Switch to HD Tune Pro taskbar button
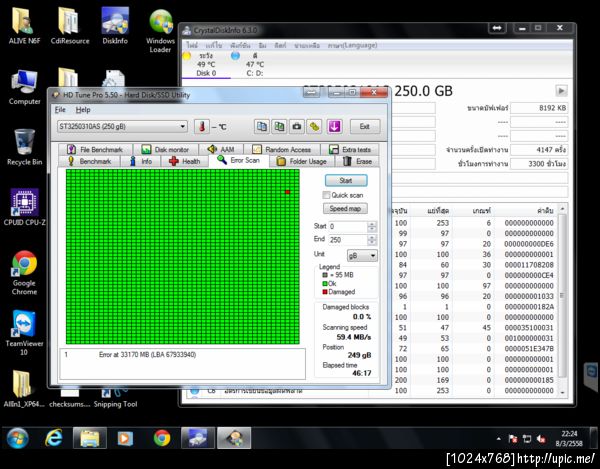 point(234,438)
